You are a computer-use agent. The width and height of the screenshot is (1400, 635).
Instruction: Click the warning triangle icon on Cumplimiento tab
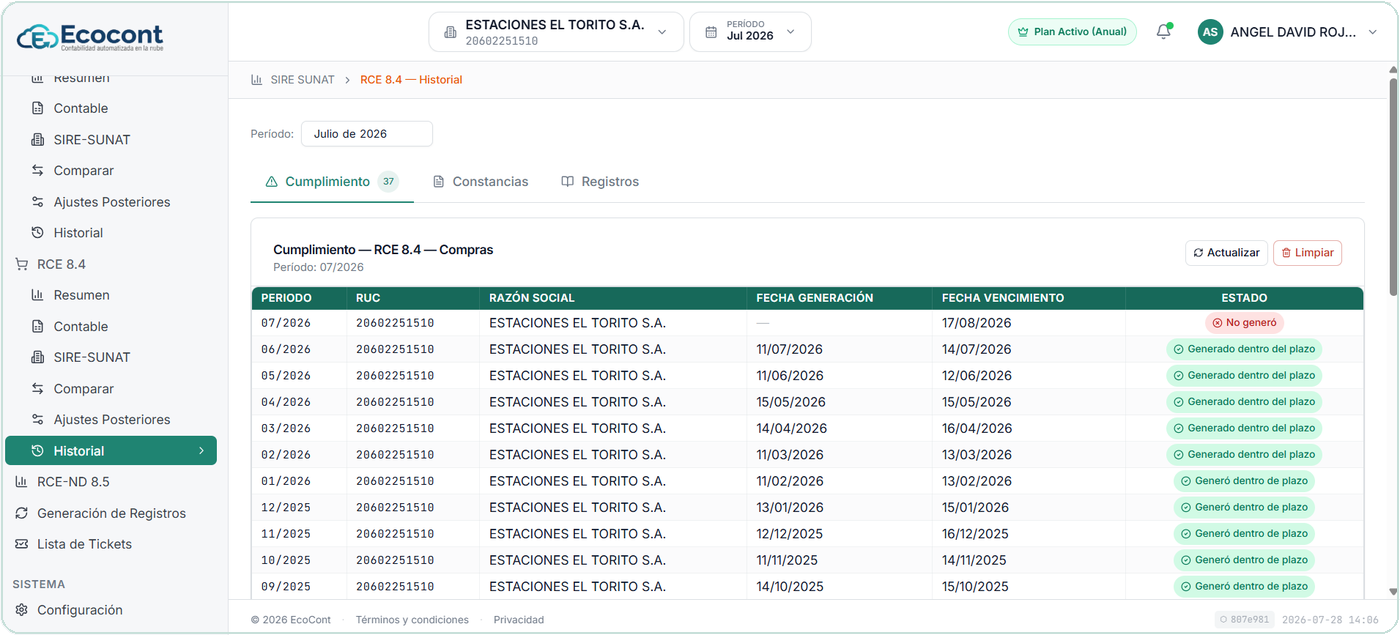(x=271, y=182)
